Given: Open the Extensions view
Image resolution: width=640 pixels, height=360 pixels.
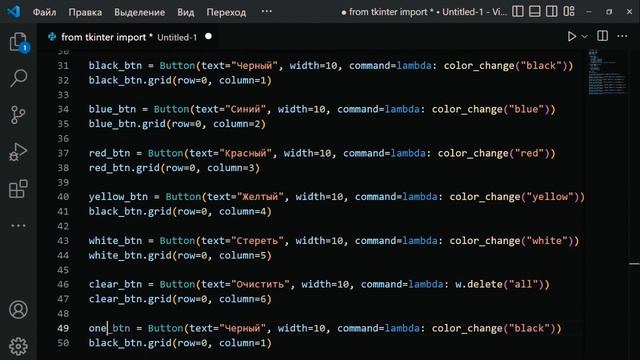Looking at the screenshot, I should point(18,189).
